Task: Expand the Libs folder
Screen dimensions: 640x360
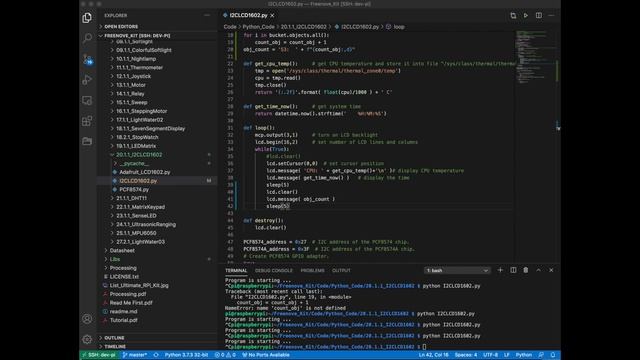Action: pyautogui.click(x=115, y=259)
